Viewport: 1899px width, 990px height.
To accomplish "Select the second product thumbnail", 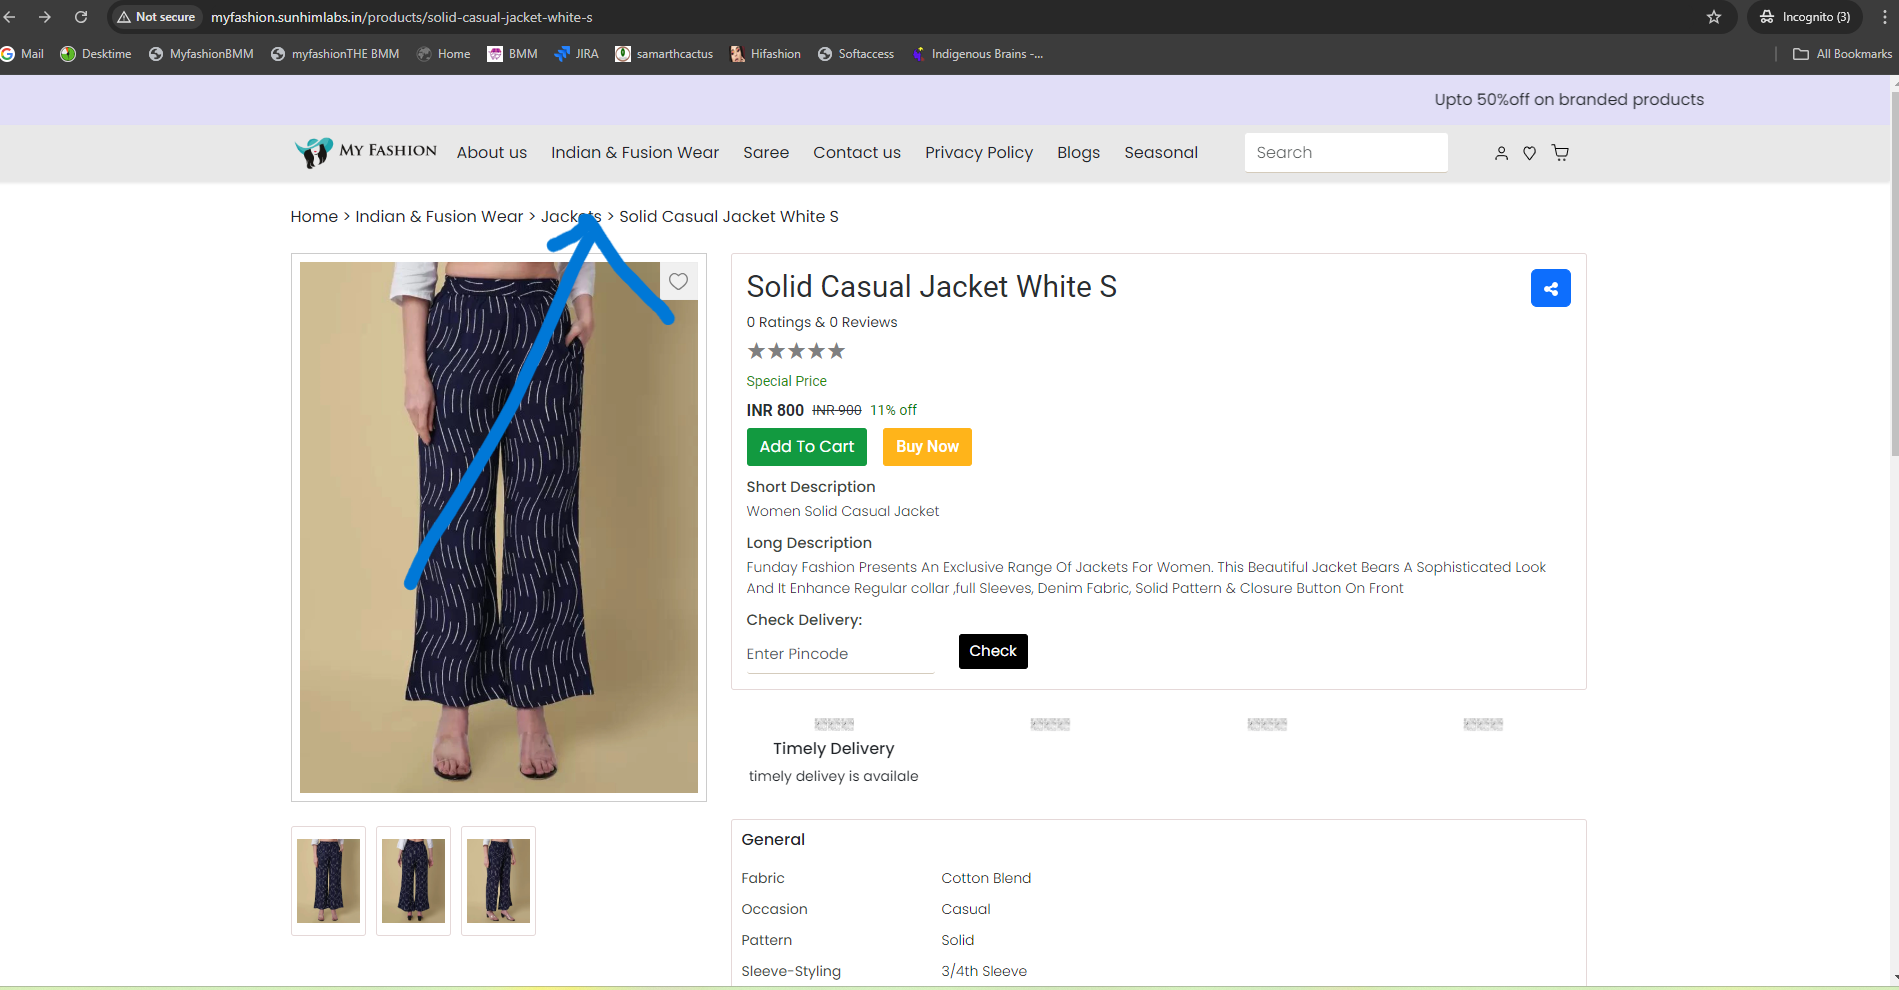I will (x=413, y=881).
